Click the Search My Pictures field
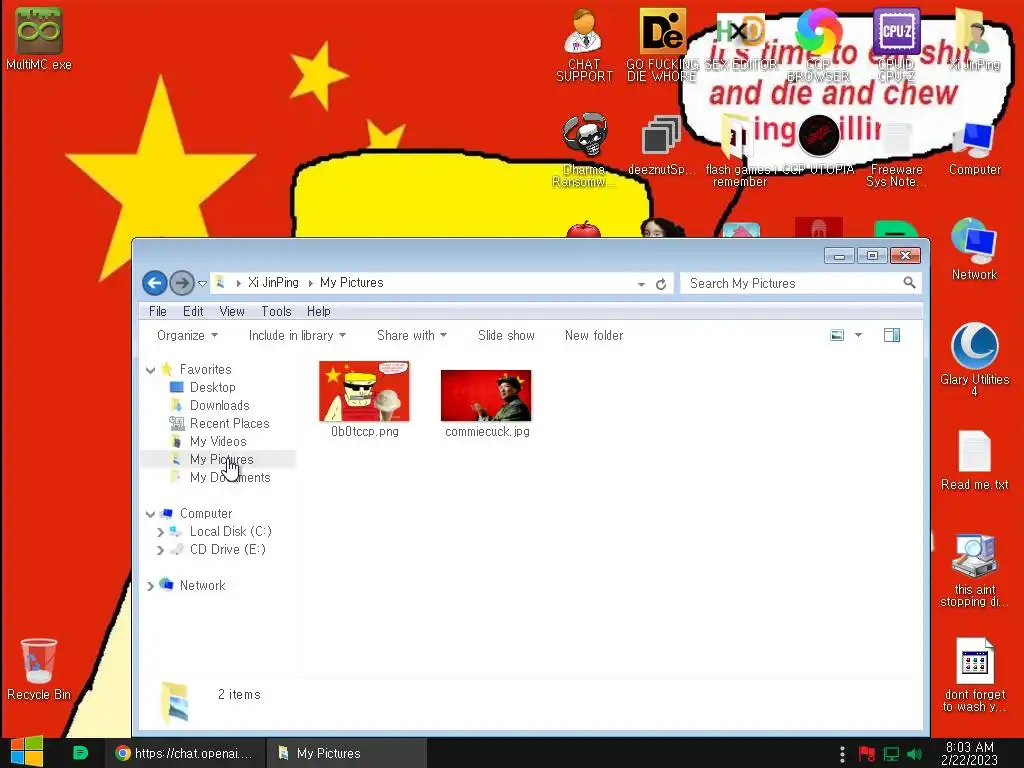Screen dimensions: 1024x768 [792, 283]
